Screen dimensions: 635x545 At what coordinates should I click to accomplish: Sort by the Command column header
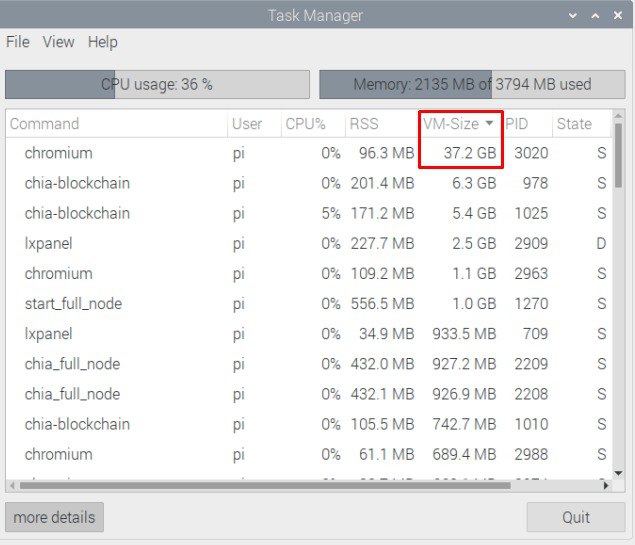point(117,123)
